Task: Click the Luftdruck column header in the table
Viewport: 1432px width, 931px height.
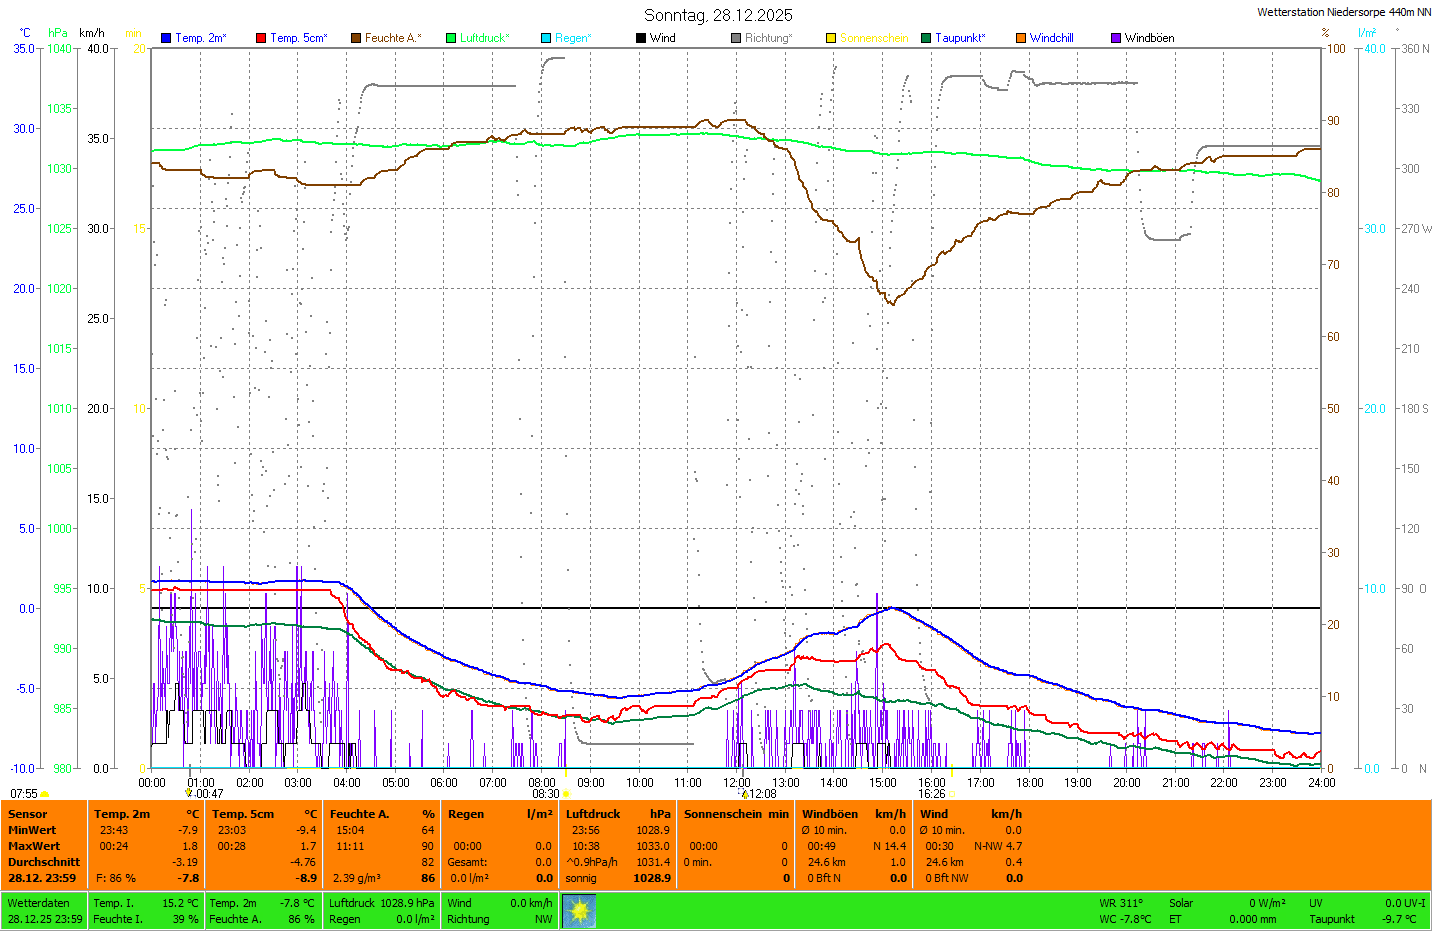Action: [593, 814]
